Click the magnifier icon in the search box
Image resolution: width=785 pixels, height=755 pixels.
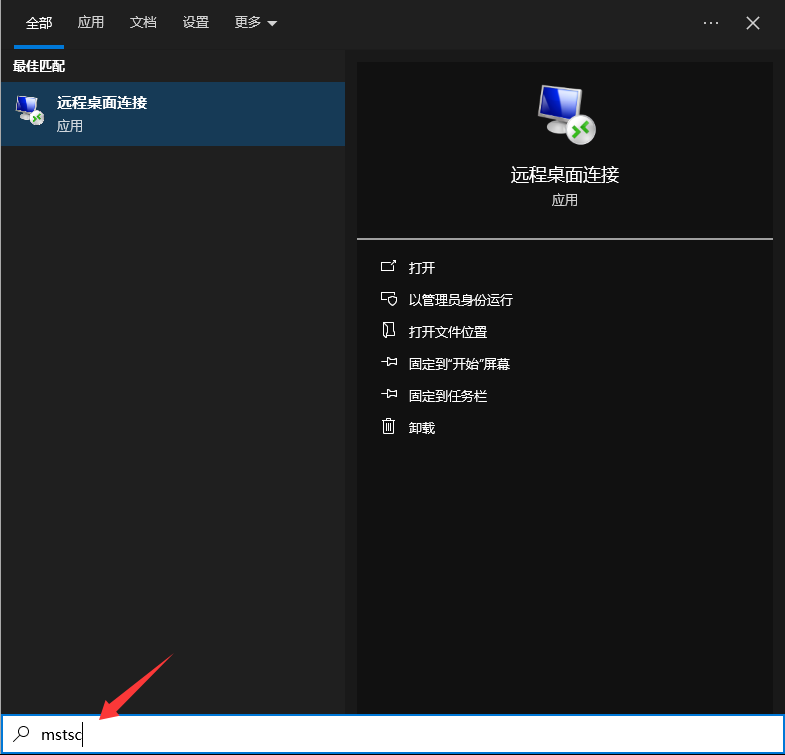pyautogui.click(x=22, y=735)
